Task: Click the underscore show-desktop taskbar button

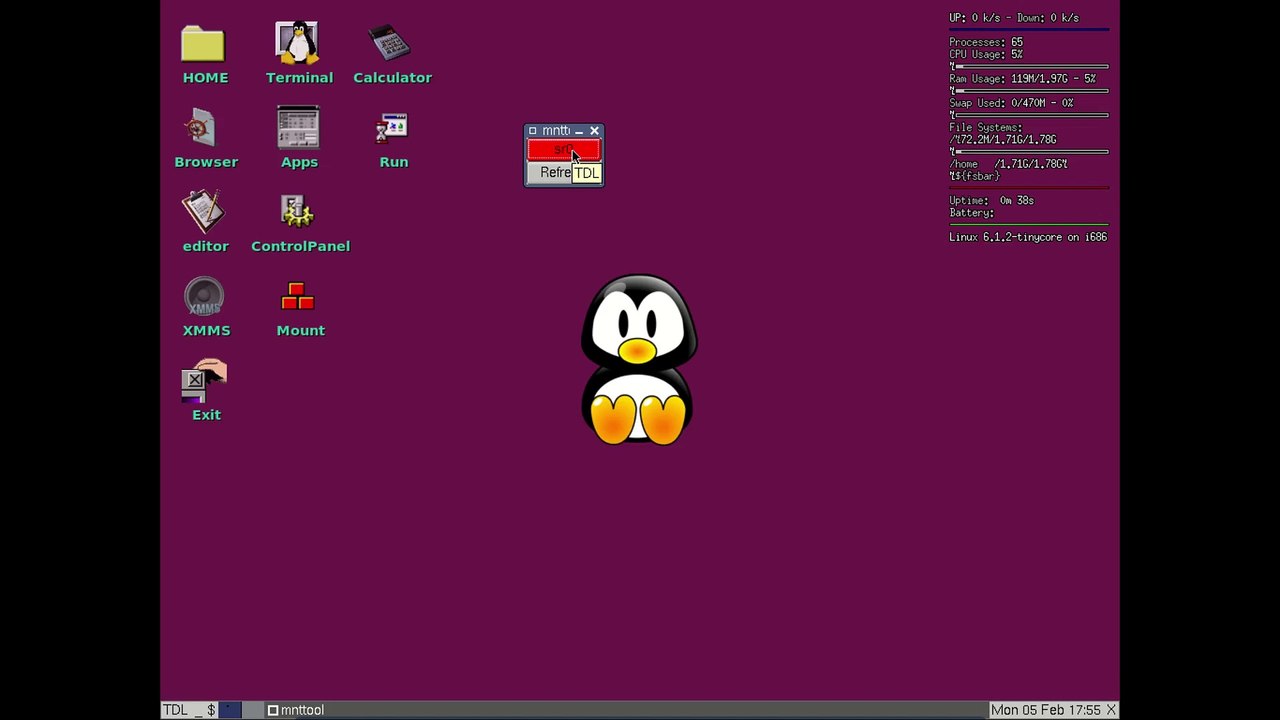Action: pyautogui.click(x=198, y=710)
